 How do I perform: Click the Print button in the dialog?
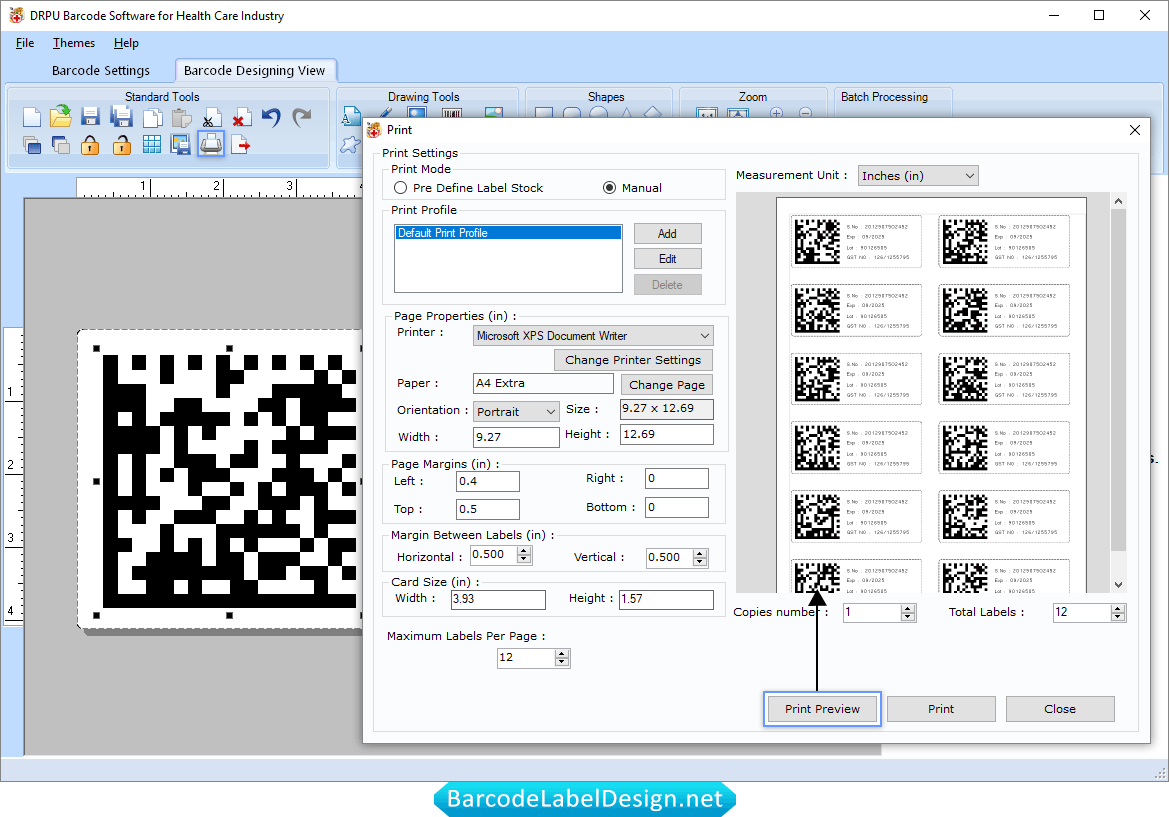point(941,709)
